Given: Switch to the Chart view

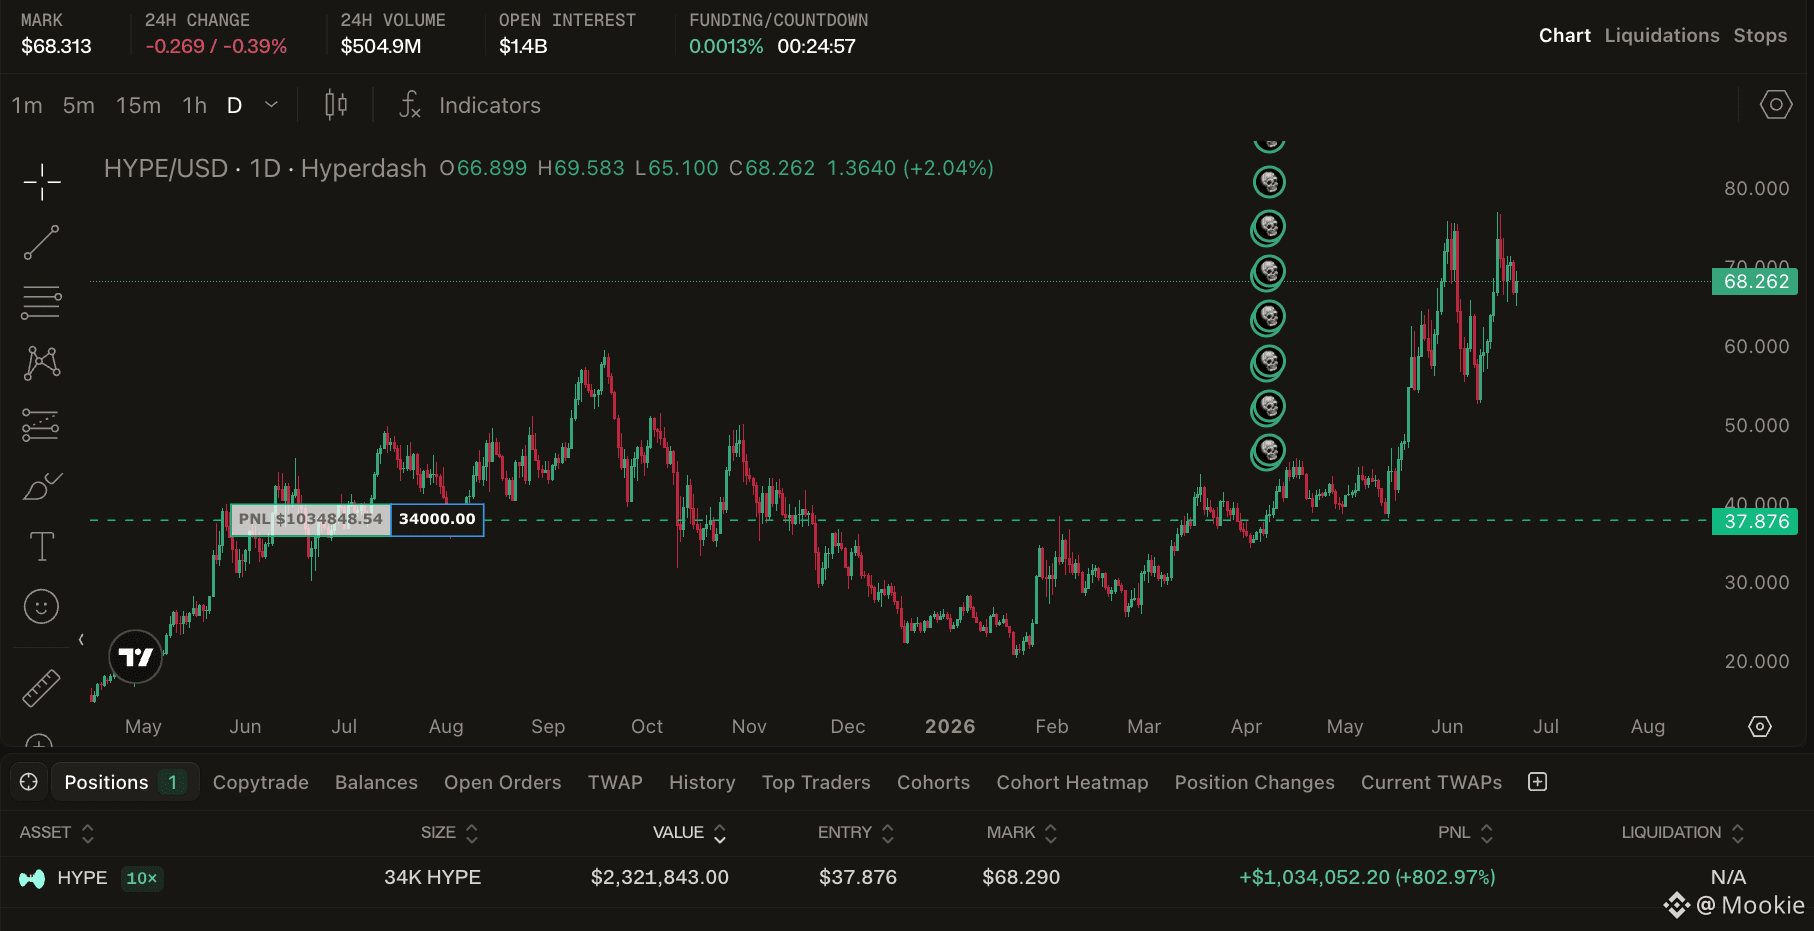Looking at the screenshot, I should pyautogui.click(x=1564, y=35).
